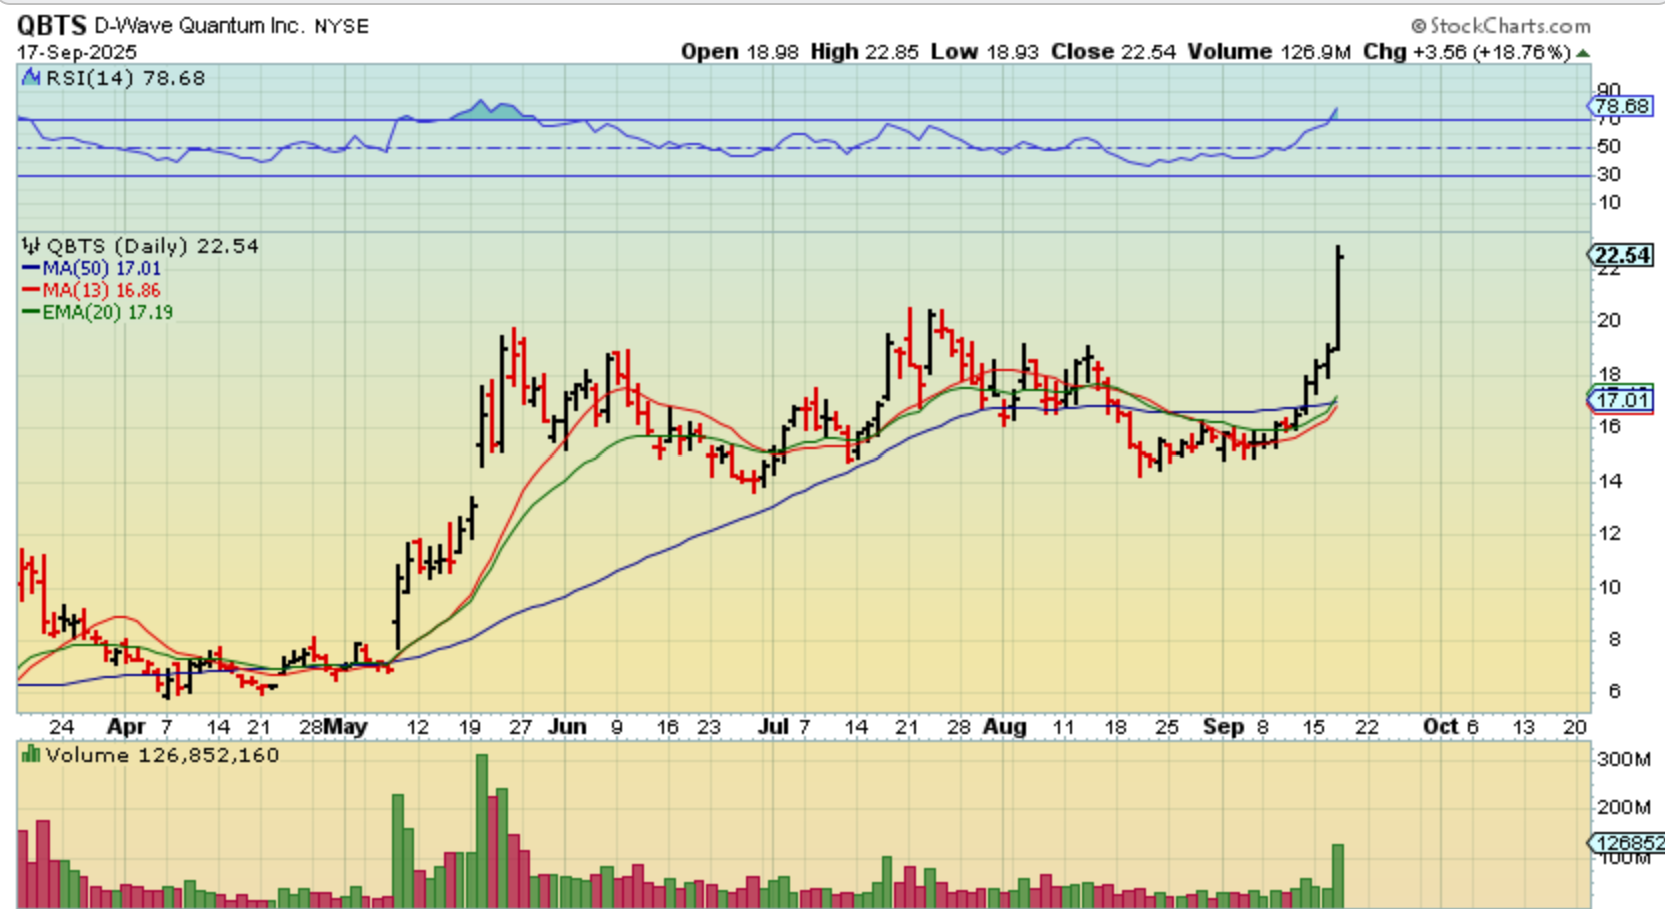The height and width of the screenshot is (909, 1665).
Task: Click the "Close 22.54" quote value
Action: pos(1113,52)
